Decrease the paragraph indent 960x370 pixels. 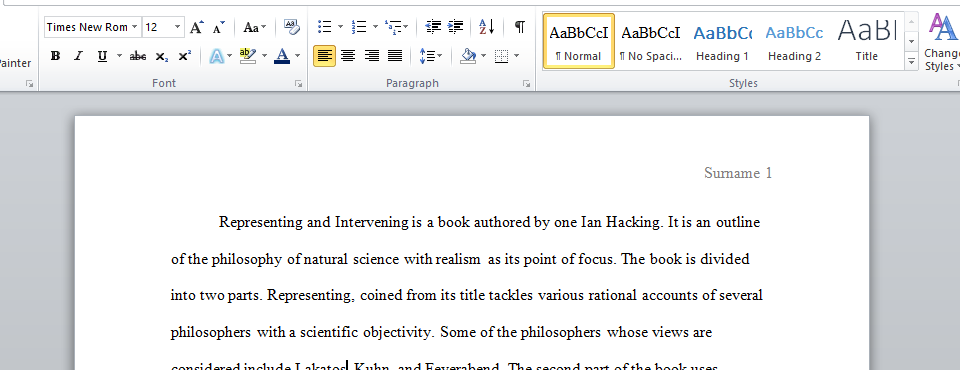[x=433, y=27]
